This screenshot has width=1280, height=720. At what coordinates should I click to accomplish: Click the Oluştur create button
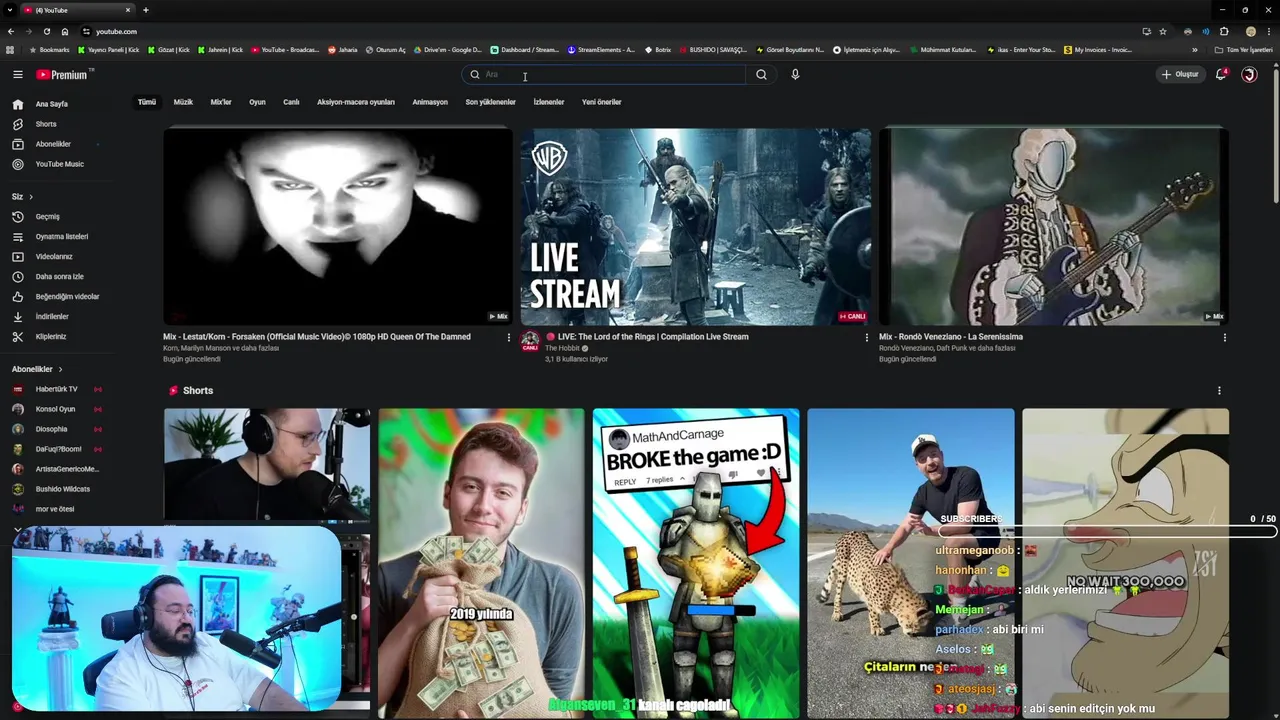pos(1180,74)
